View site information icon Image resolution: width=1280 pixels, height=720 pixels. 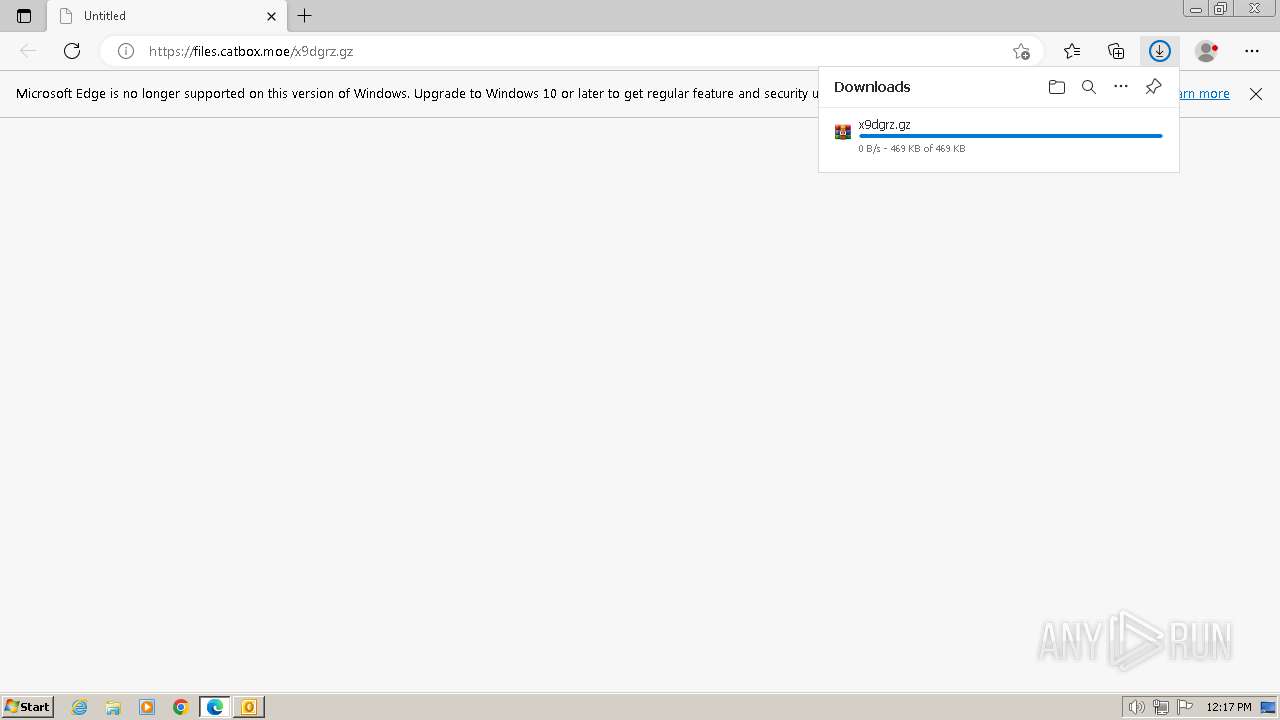point(126,51)
